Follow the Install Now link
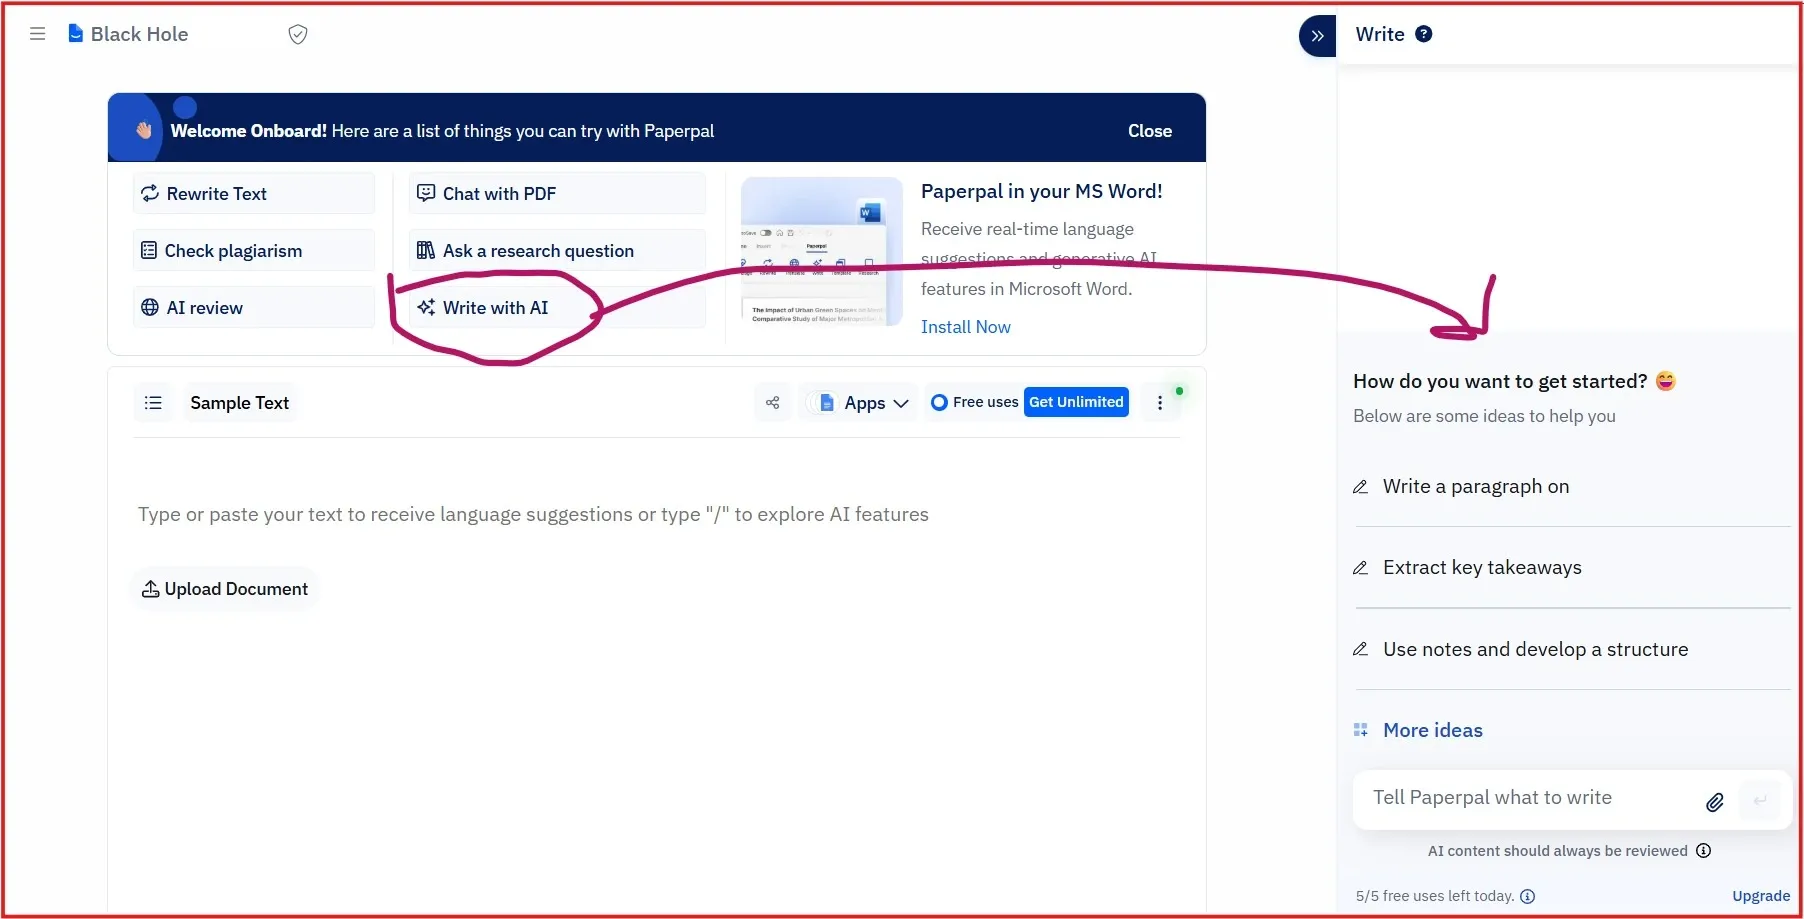The width and height of the screenshot is (1804, 919). [965, 327]
